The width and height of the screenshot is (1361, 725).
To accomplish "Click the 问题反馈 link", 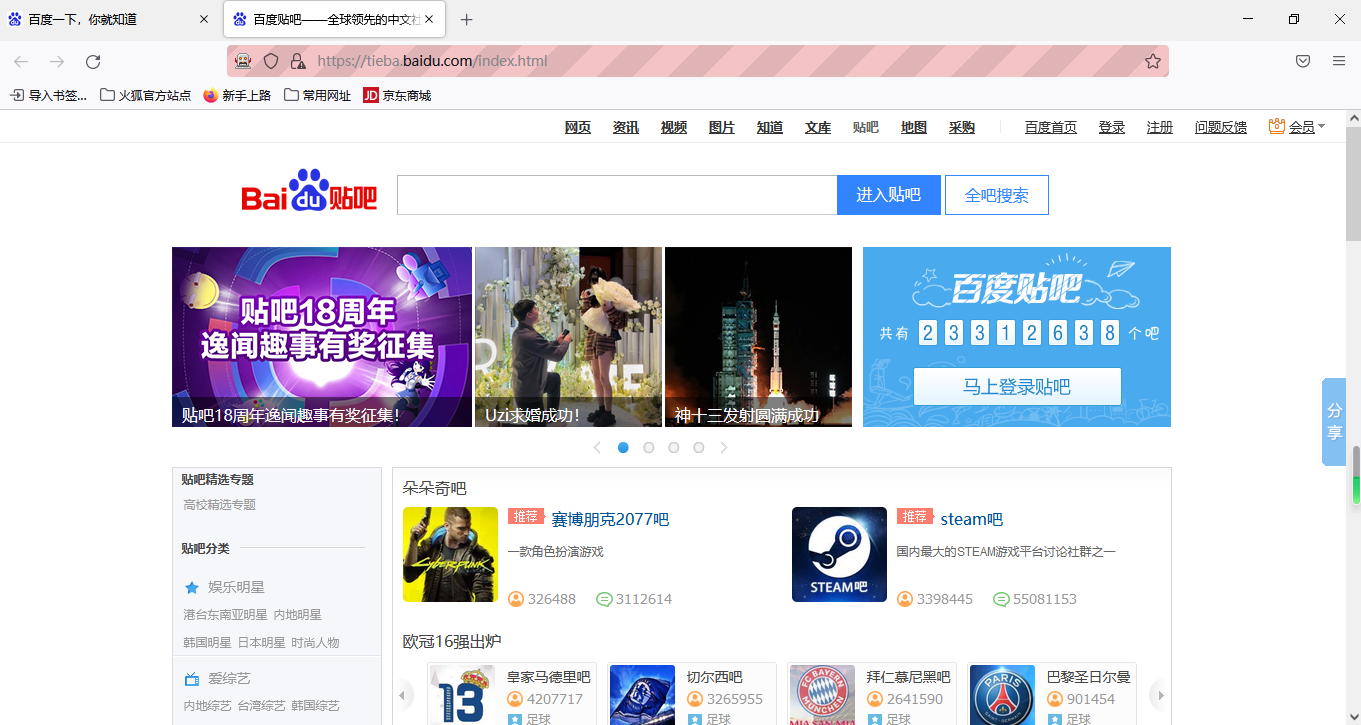I will pos(1221,127).
